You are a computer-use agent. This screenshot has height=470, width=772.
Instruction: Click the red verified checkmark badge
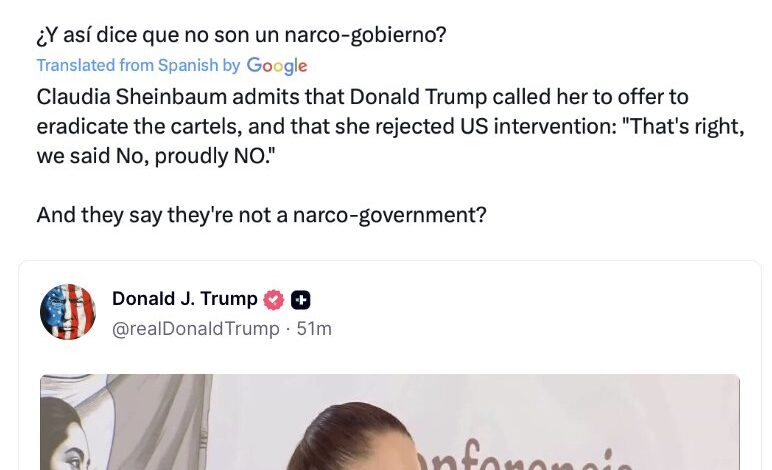click(274, 300)
